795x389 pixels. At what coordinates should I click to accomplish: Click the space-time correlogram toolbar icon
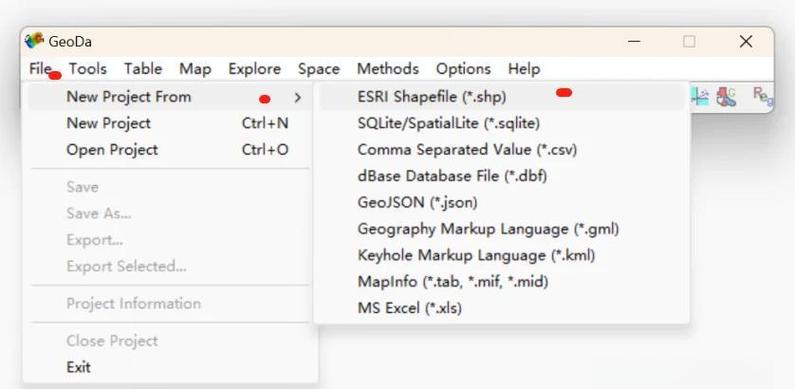[700, 96]
